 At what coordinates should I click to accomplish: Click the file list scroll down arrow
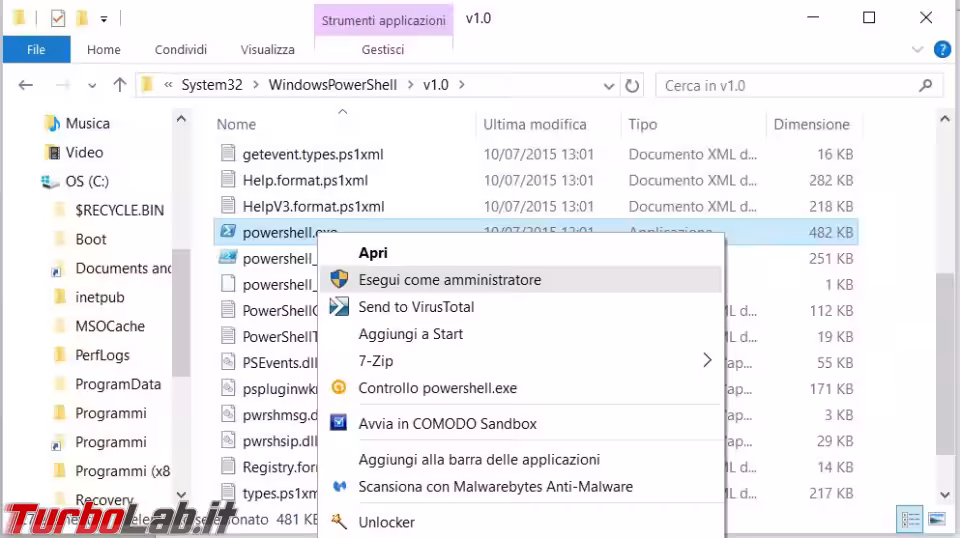(x=945, y=495)
